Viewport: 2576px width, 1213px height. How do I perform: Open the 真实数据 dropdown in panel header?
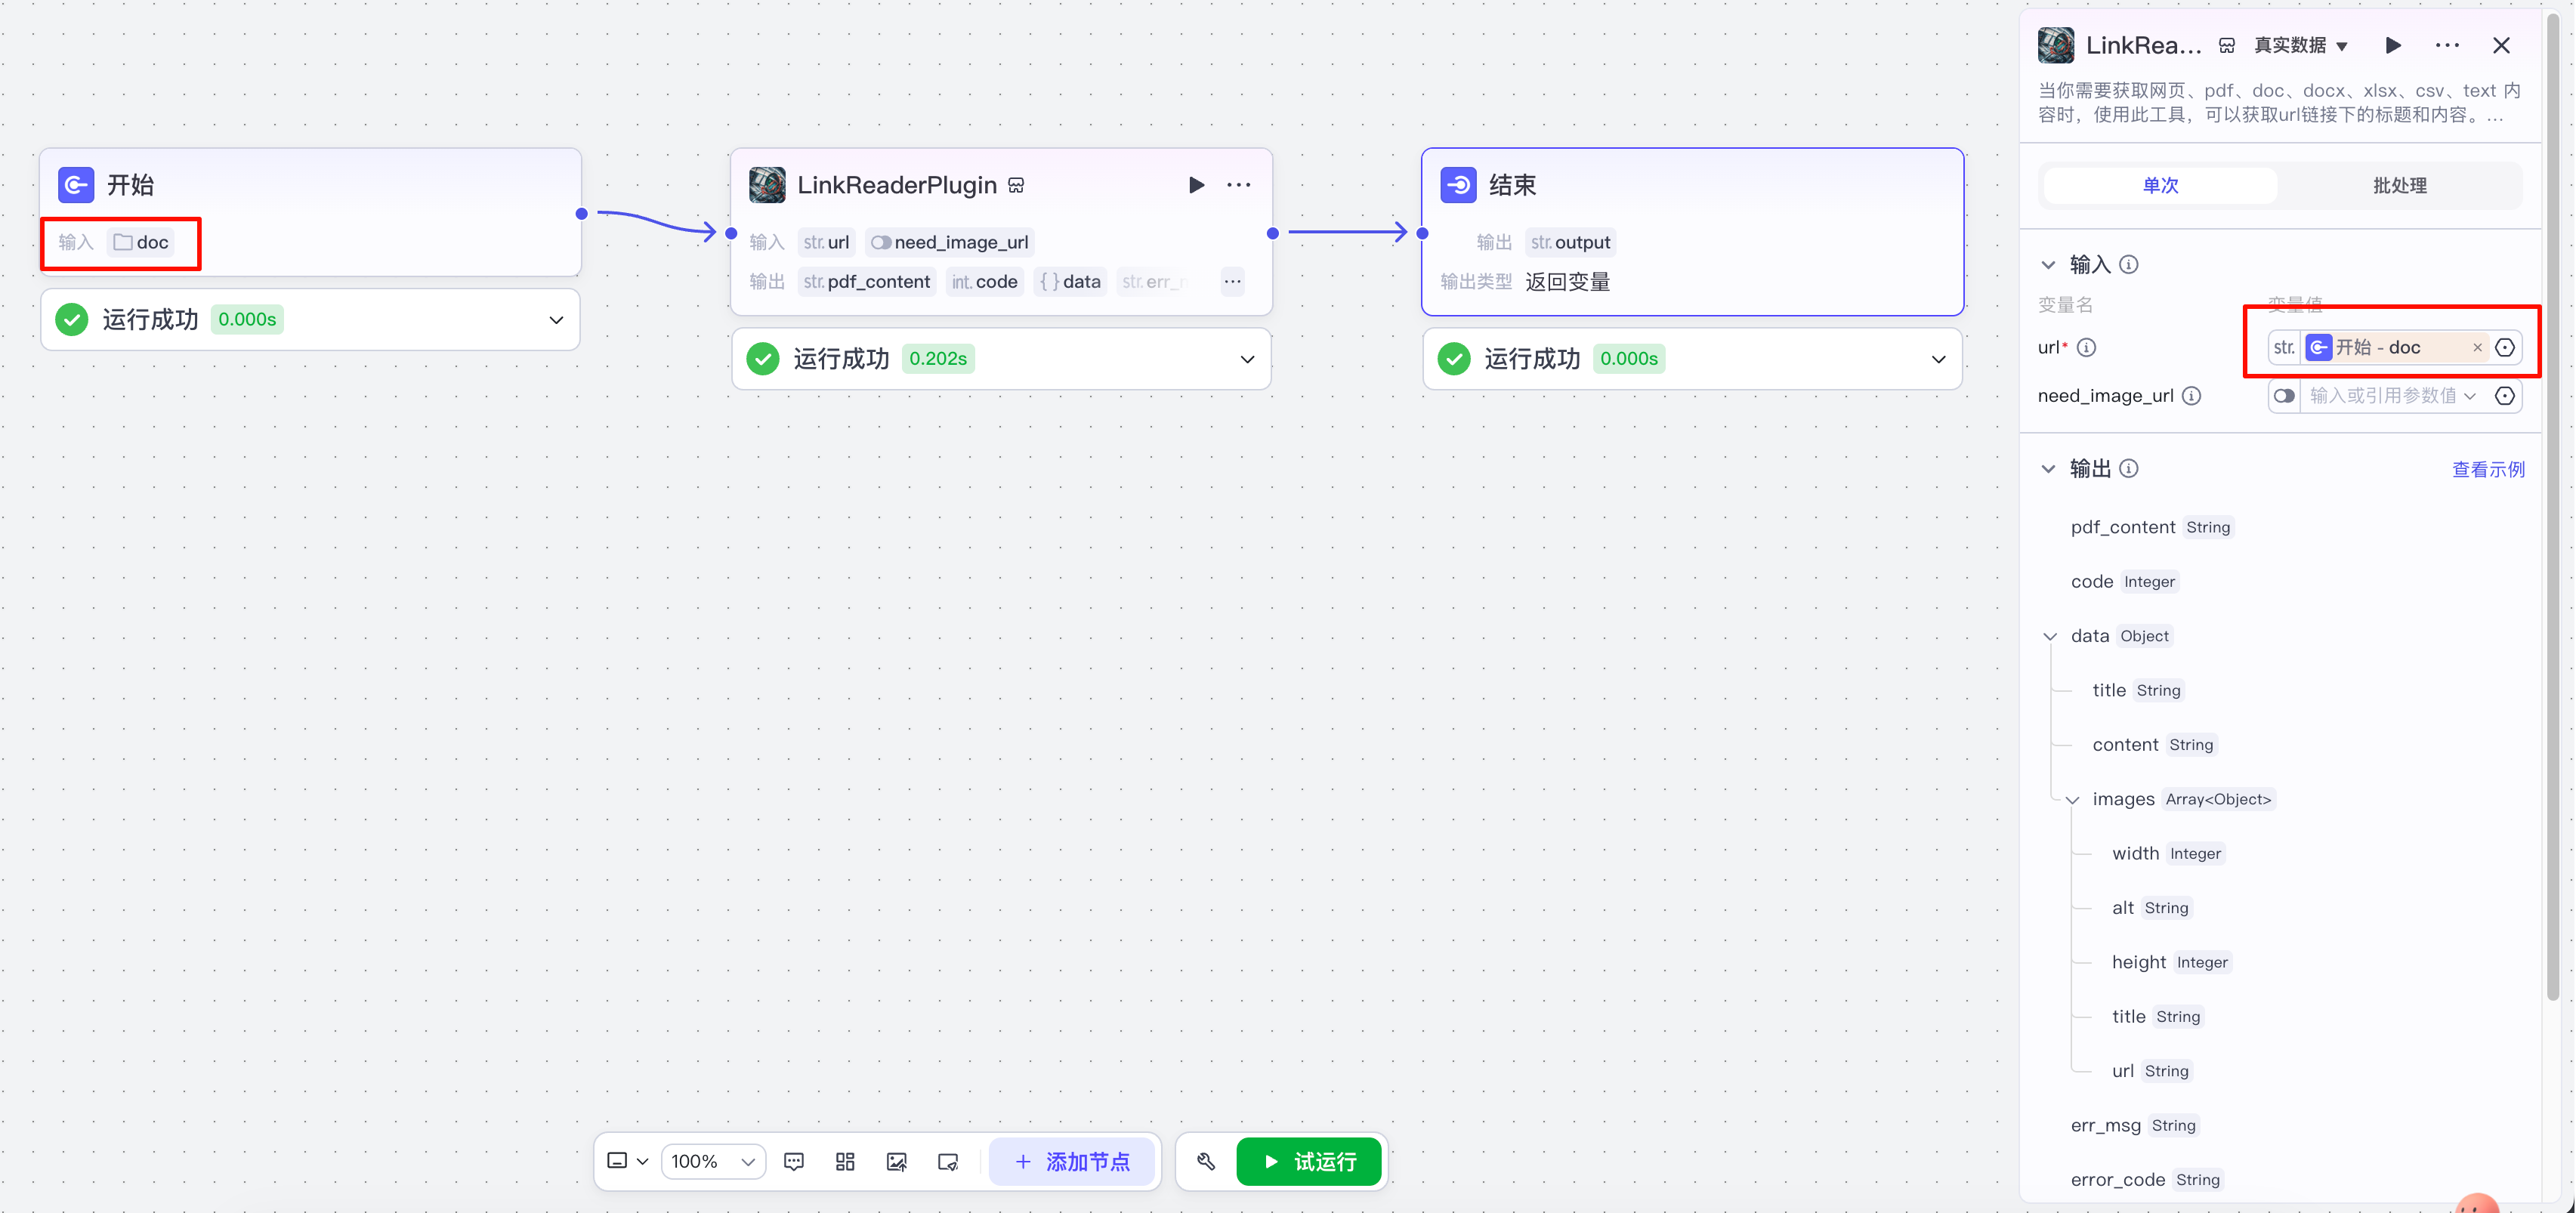pos(2300,45)
